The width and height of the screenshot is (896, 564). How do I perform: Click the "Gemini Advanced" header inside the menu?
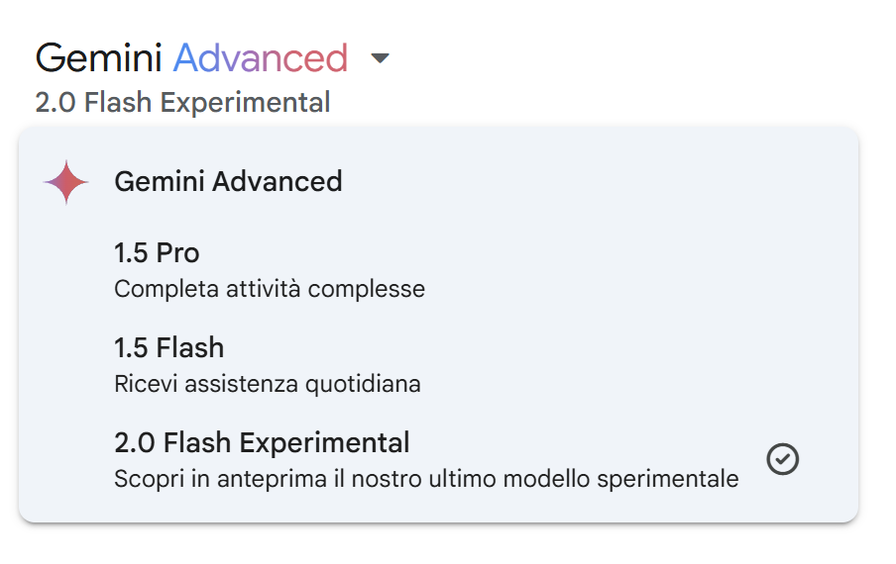[x=228, y=182]
